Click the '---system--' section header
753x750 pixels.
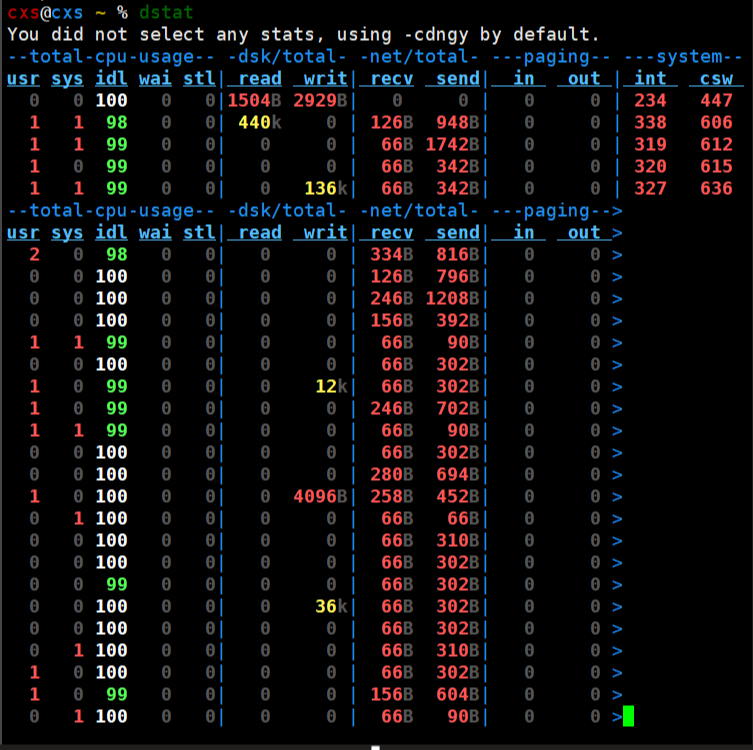click(683, 57)
